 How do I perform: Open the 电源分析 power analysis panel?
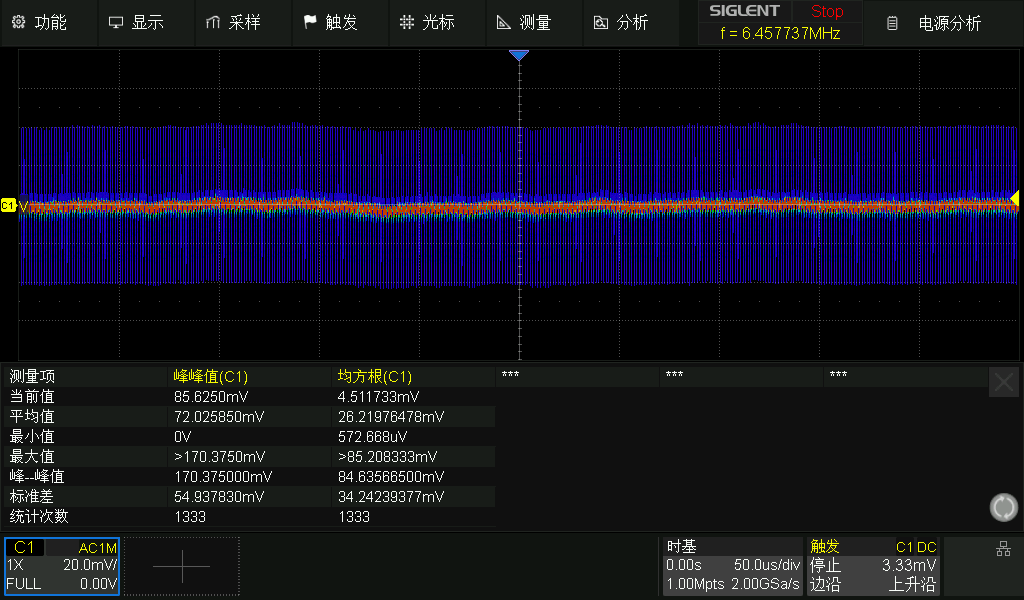tap(938, 23)
